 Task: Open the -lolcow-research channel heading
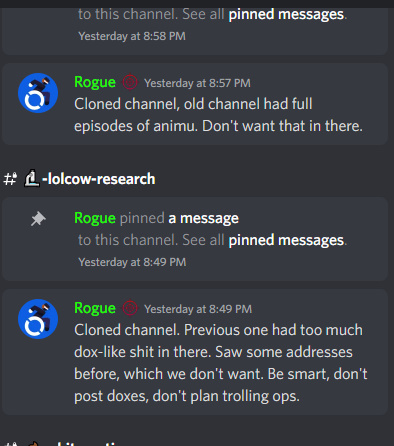pos(79,179)
